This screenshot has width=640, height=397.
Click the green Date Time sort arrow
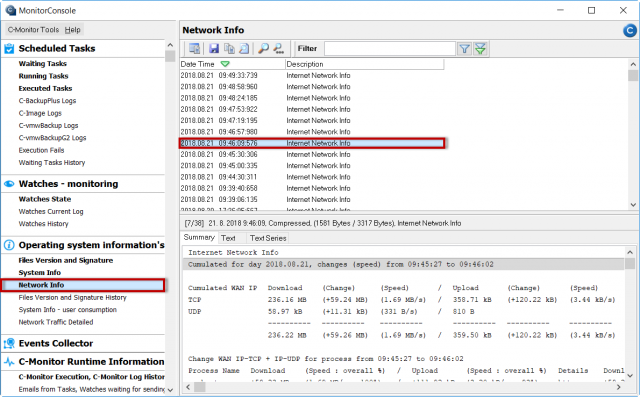[x=225, y=64]
